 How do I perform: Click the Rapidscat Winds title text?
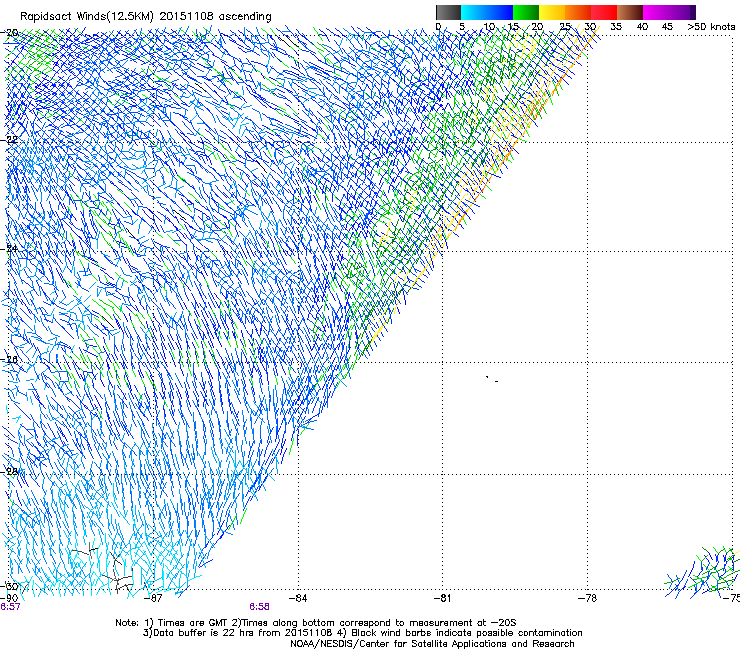tap(146, 16)
